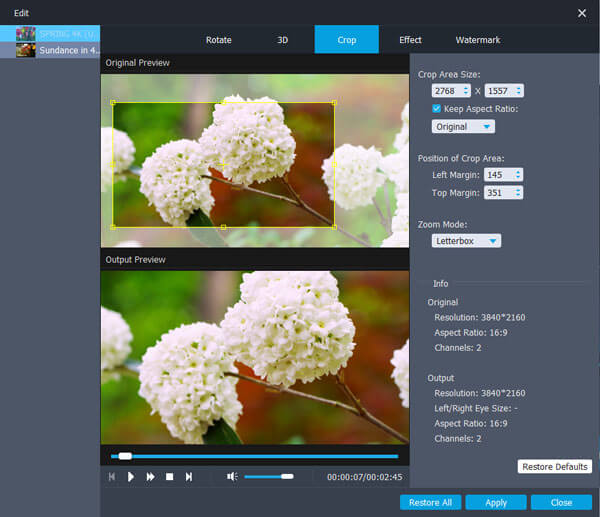The width and height of the screenshot is (600, 517).
Task: Click the video seek bar playhead
Action: click(125, 456)
